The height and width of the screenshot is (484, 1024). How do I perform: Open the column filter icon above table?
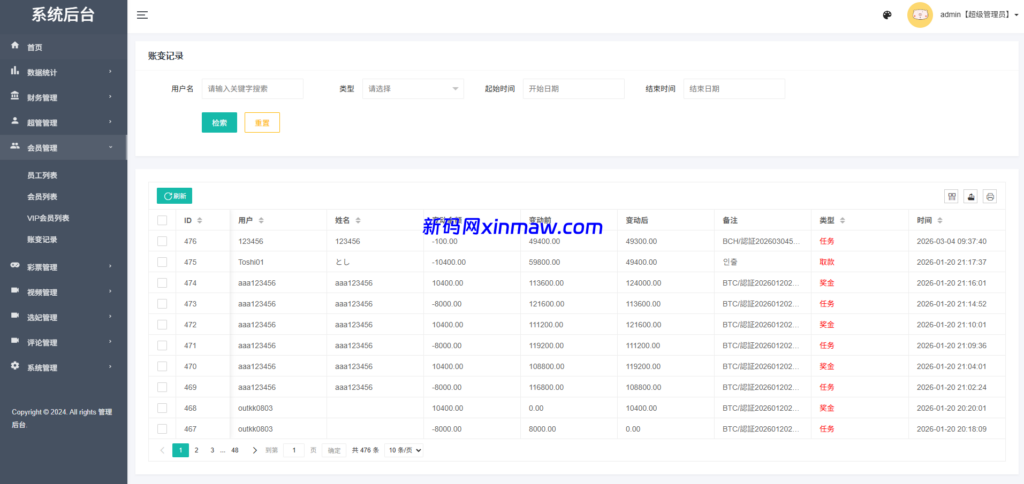952,196
